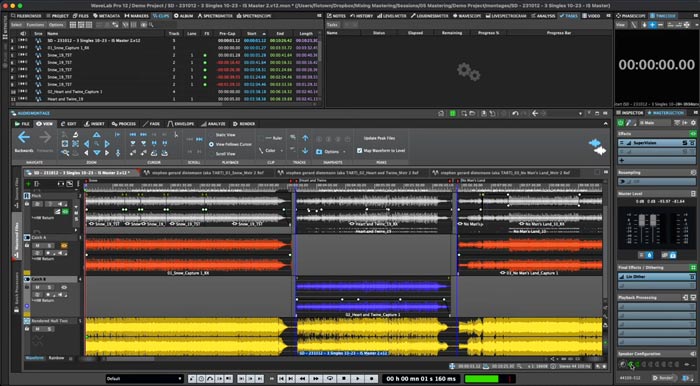Click the 00 h 00 mn 01 s time display

click(421, 379)
